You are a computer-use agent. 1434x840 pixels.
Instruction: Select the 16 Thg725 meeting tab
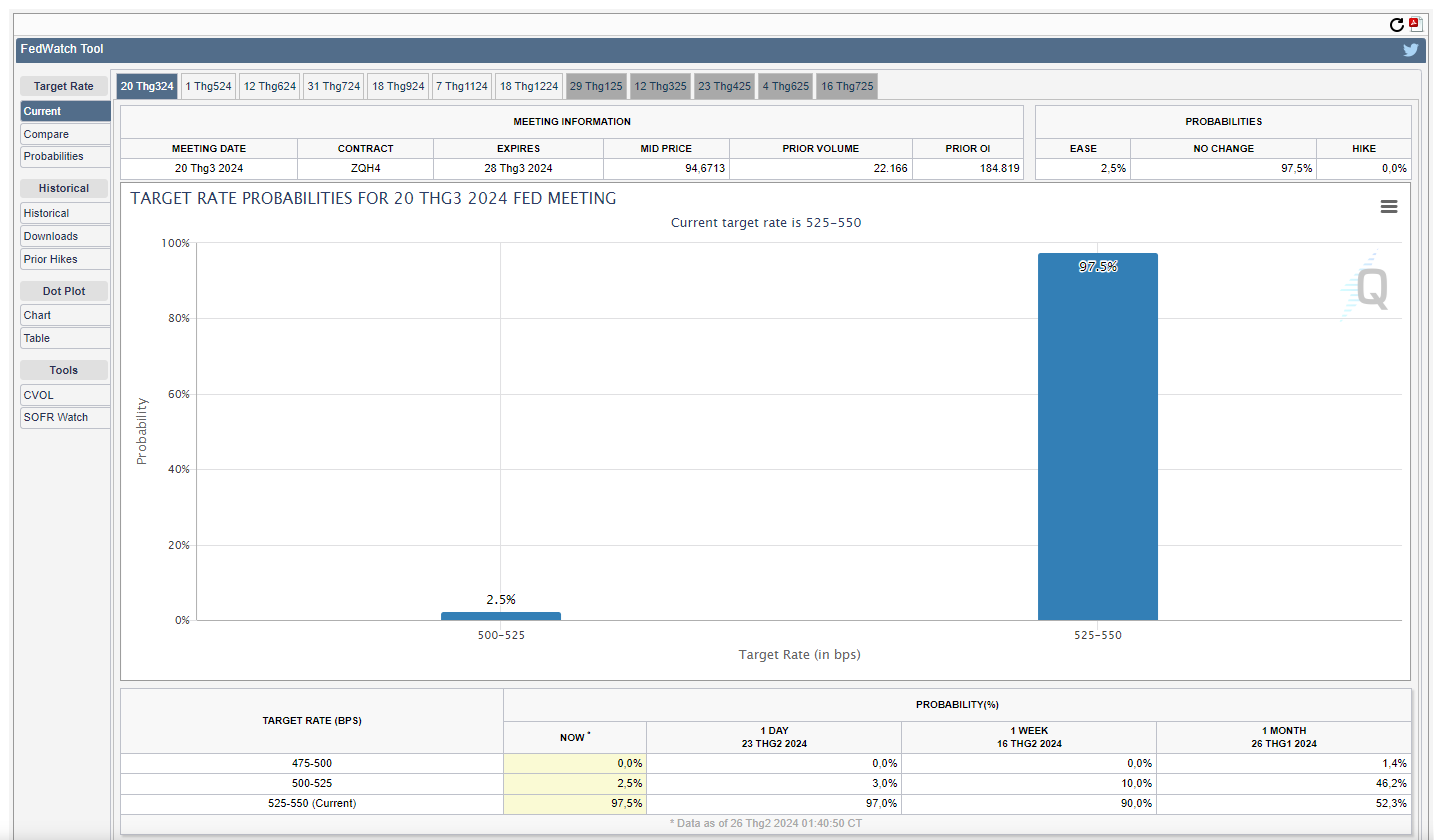847,86
